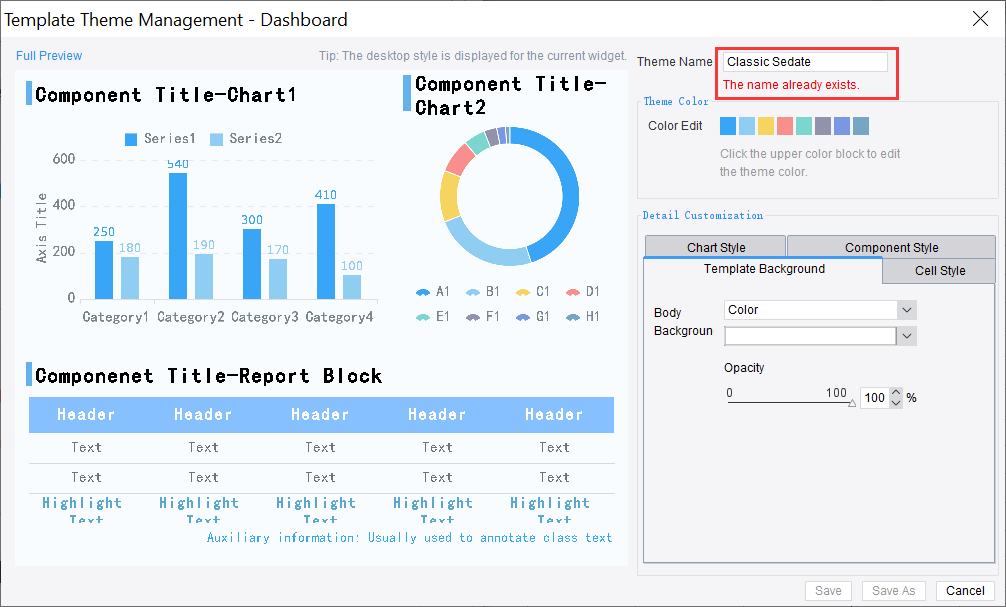Click the Save button
Image resolution: width=1006 pixels, height=607 pixels.
[828, 591]
